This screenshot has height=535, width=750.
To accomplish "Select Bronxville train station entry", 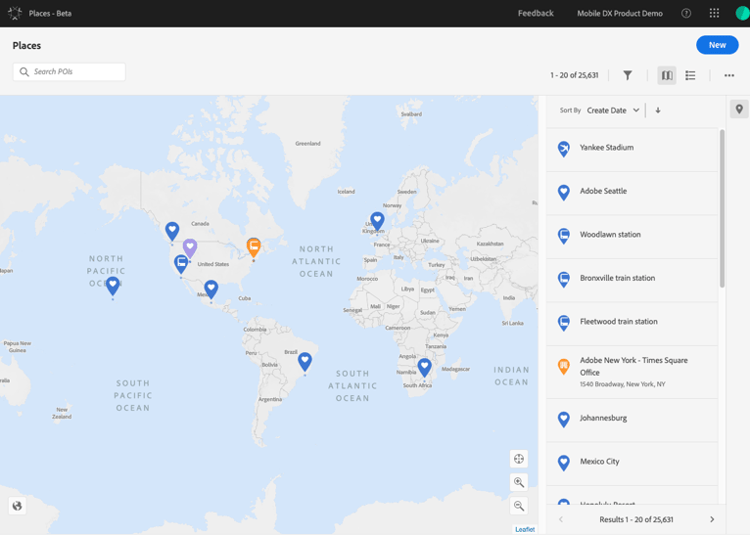I will click(x=632, y=280).
